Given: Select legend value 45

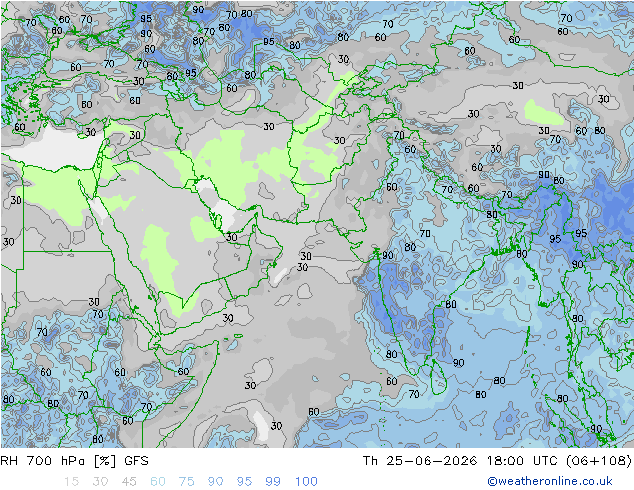Looking at the screenshot, I should pyautogui.click(x=129, y=482).
